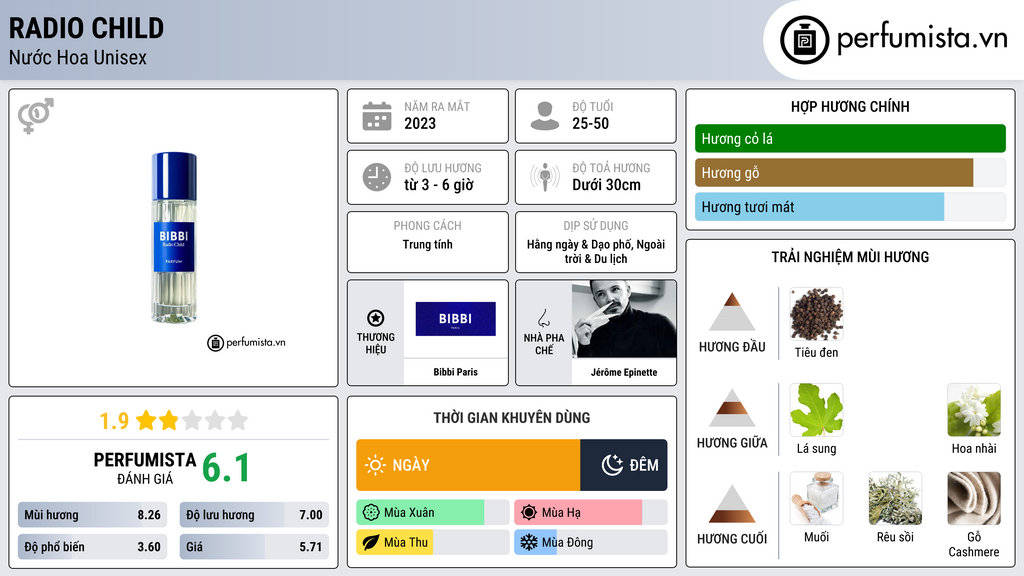This screenshot has width=1024, height=576.
Task: Click the moon icon next to Đêm
Action: pyautogui.click(x=612, y=465)
